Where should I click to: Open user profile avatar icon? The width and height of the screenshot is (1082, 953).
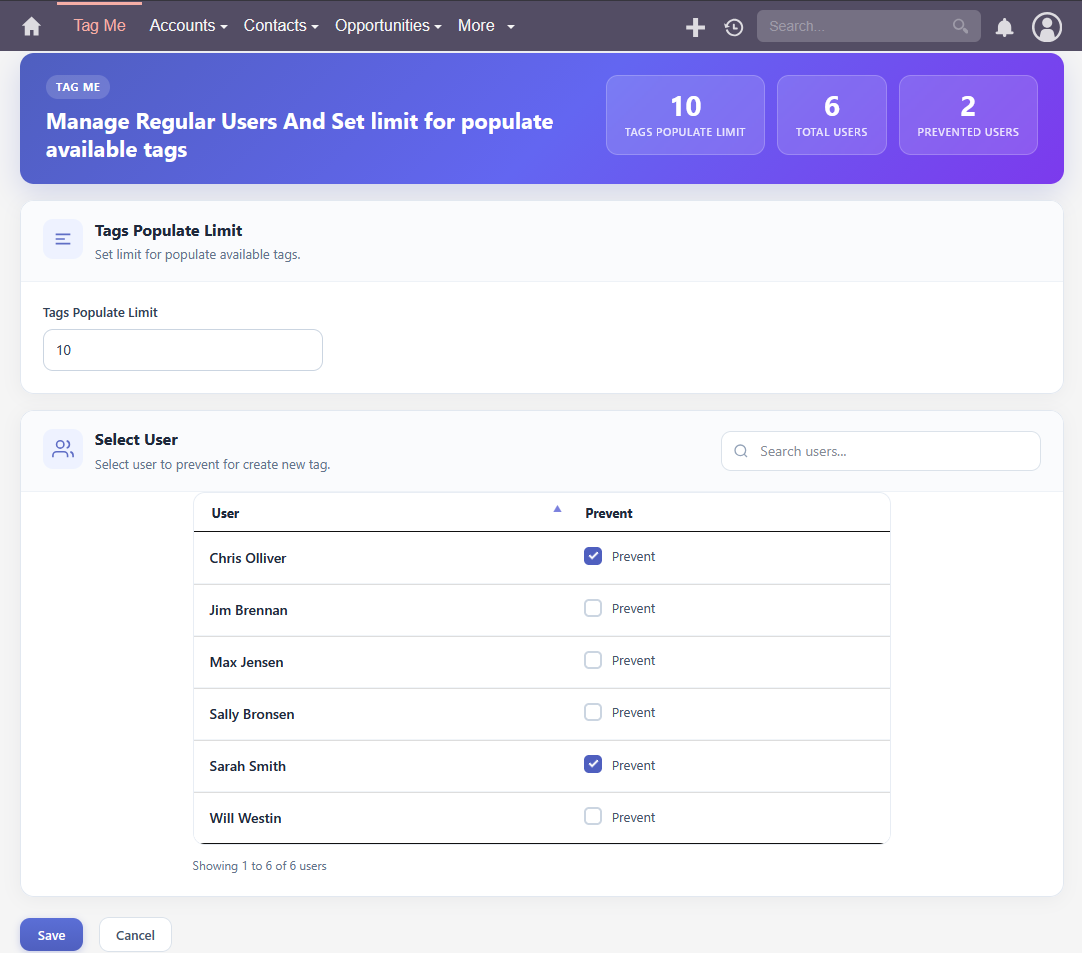click(1046, 27)
